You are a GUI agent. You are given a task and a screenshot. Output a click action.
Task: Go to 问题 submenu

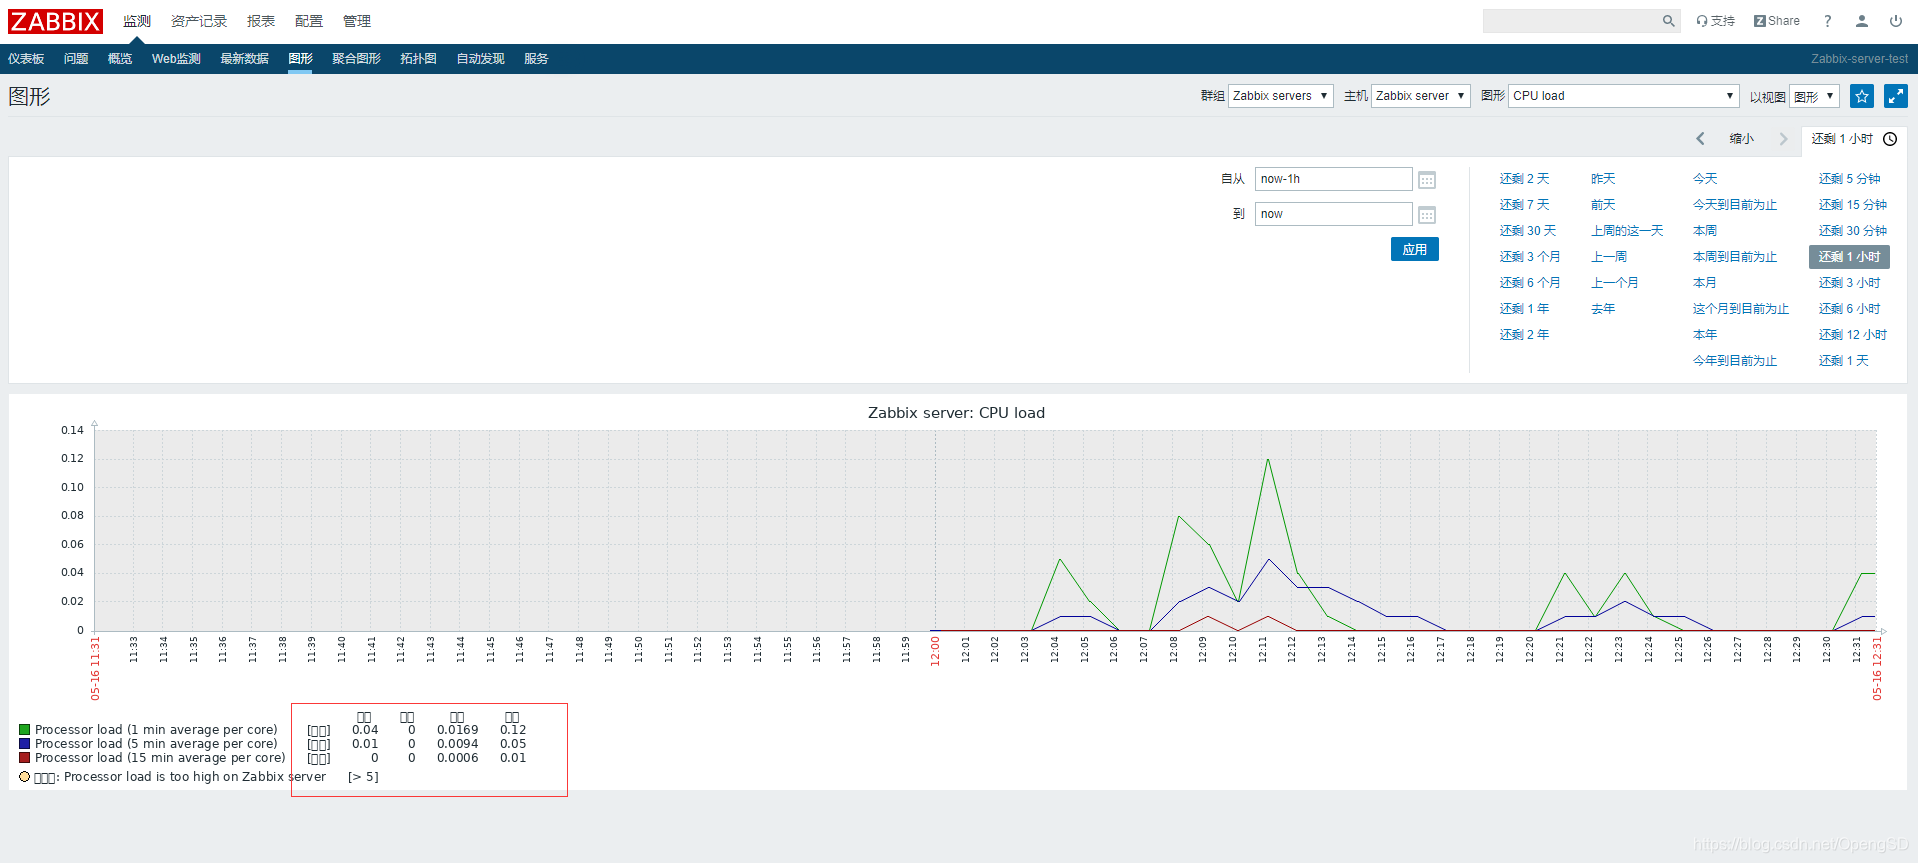(x=76, y=59)
